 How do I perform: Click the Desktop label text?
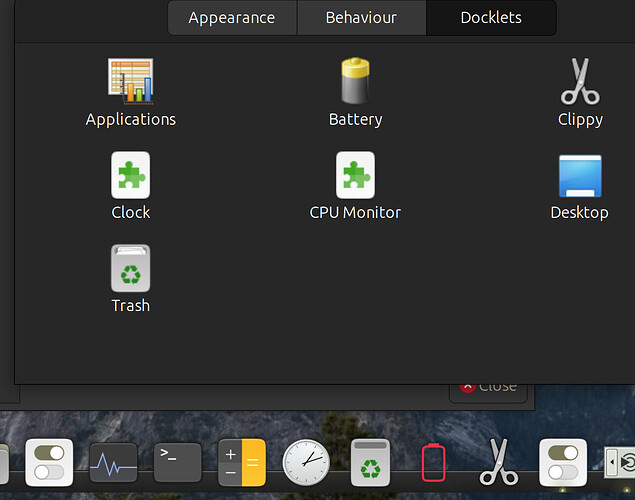580,213
